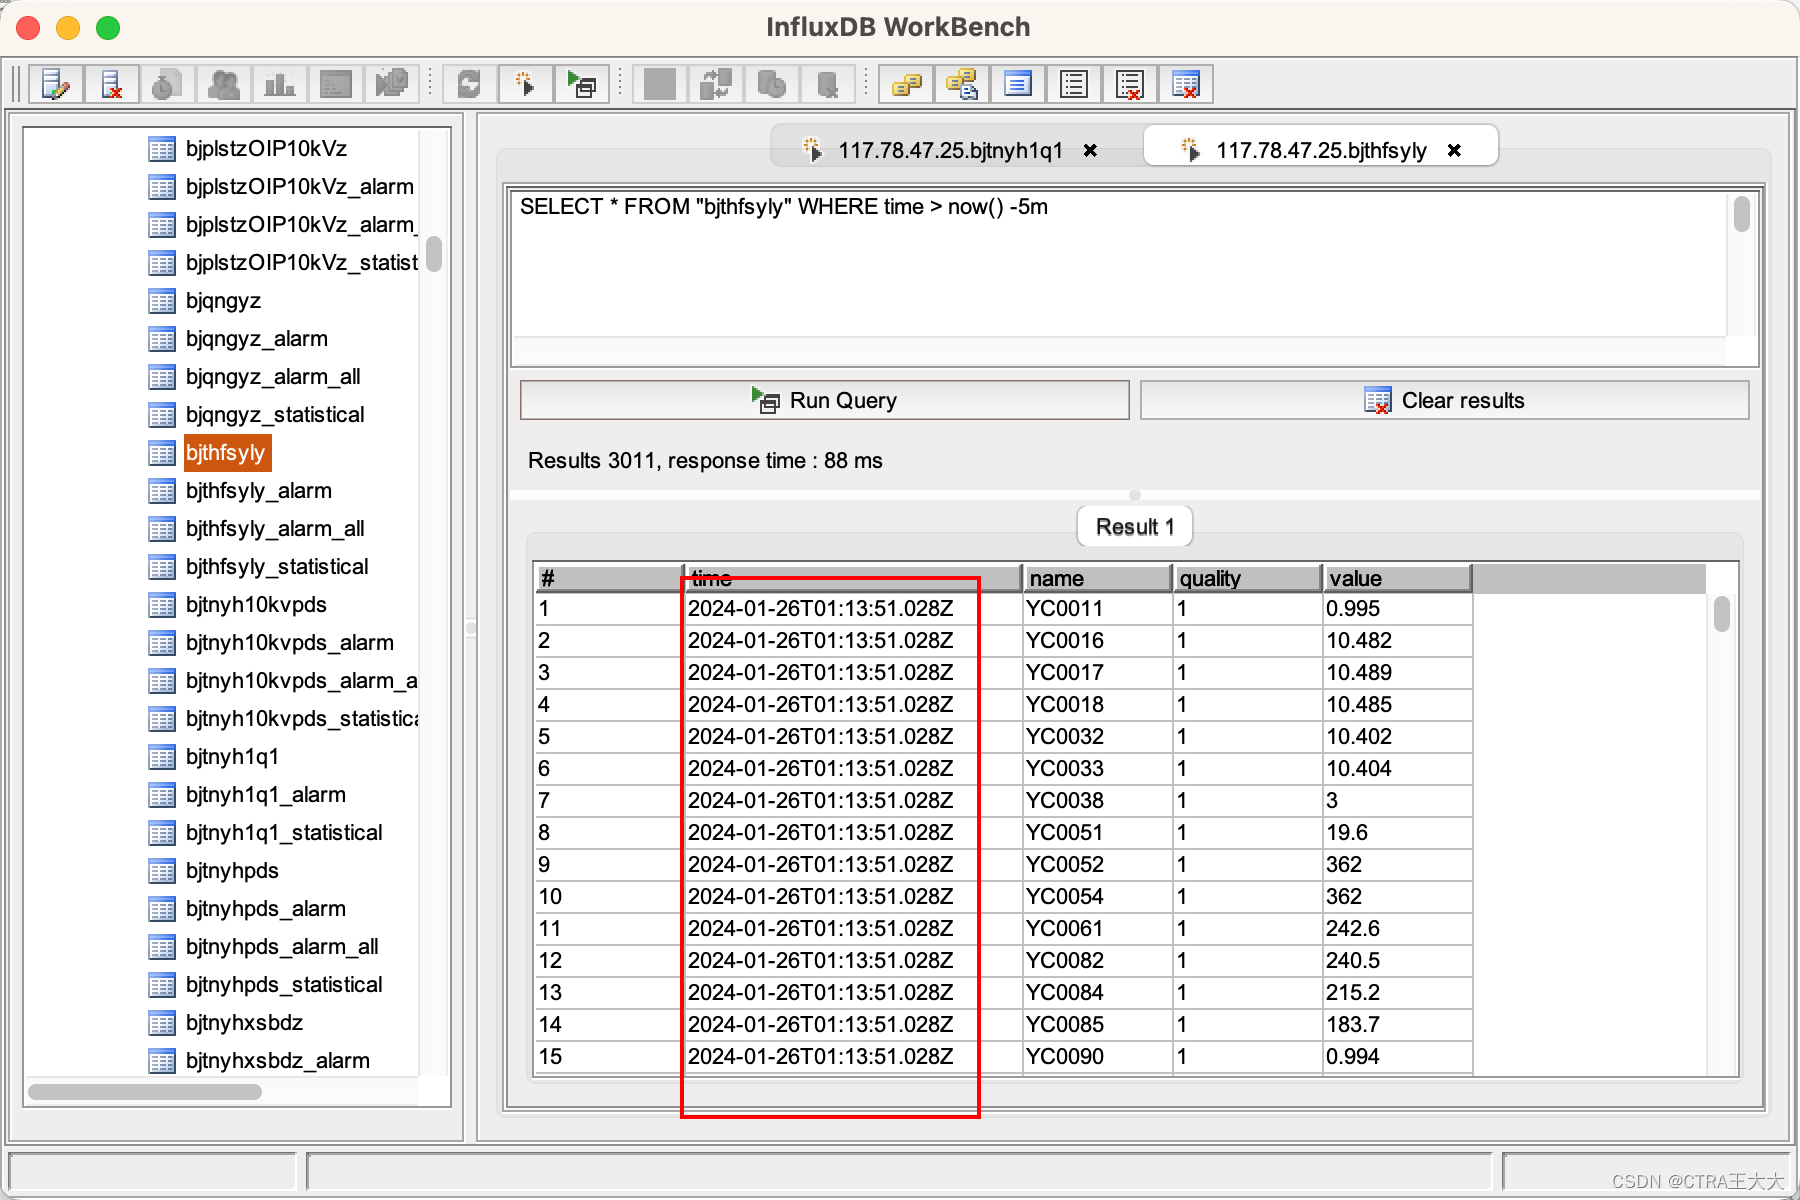Click the YC0090 name cell

tap(1097, 1057)
